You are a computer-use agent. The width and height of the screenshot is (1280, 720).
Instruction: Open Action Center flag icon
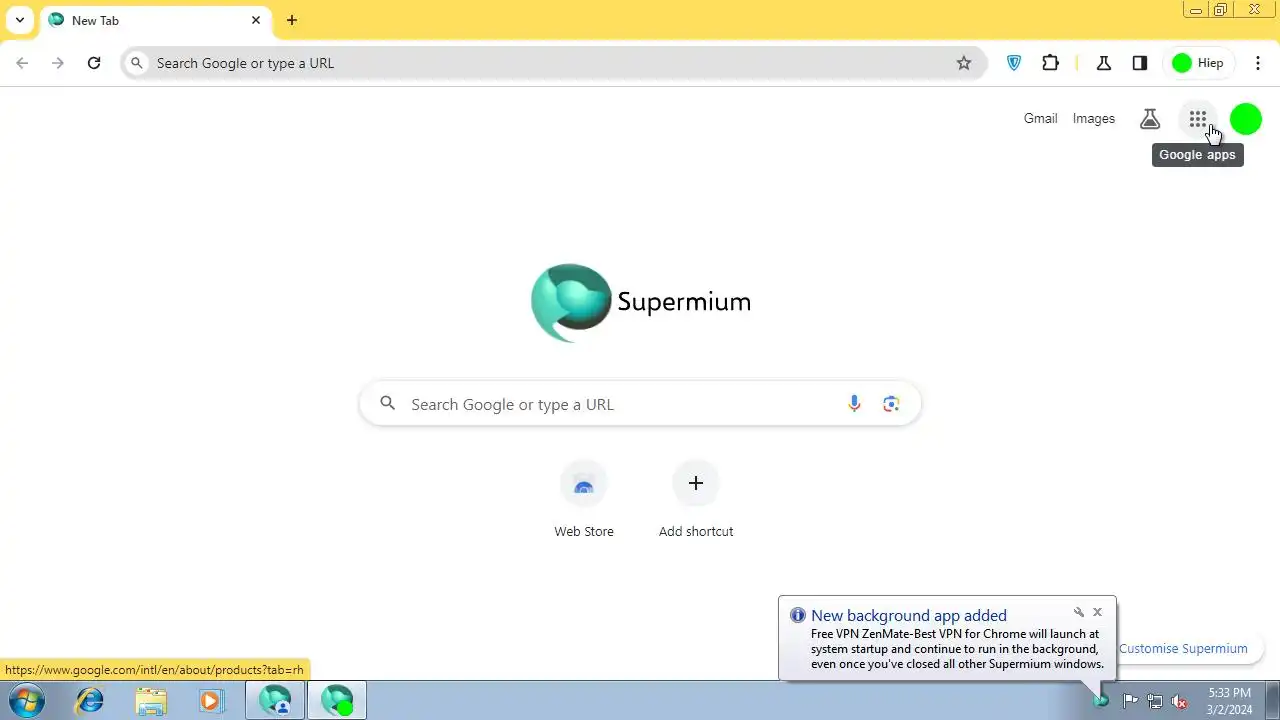[1130, 700]
